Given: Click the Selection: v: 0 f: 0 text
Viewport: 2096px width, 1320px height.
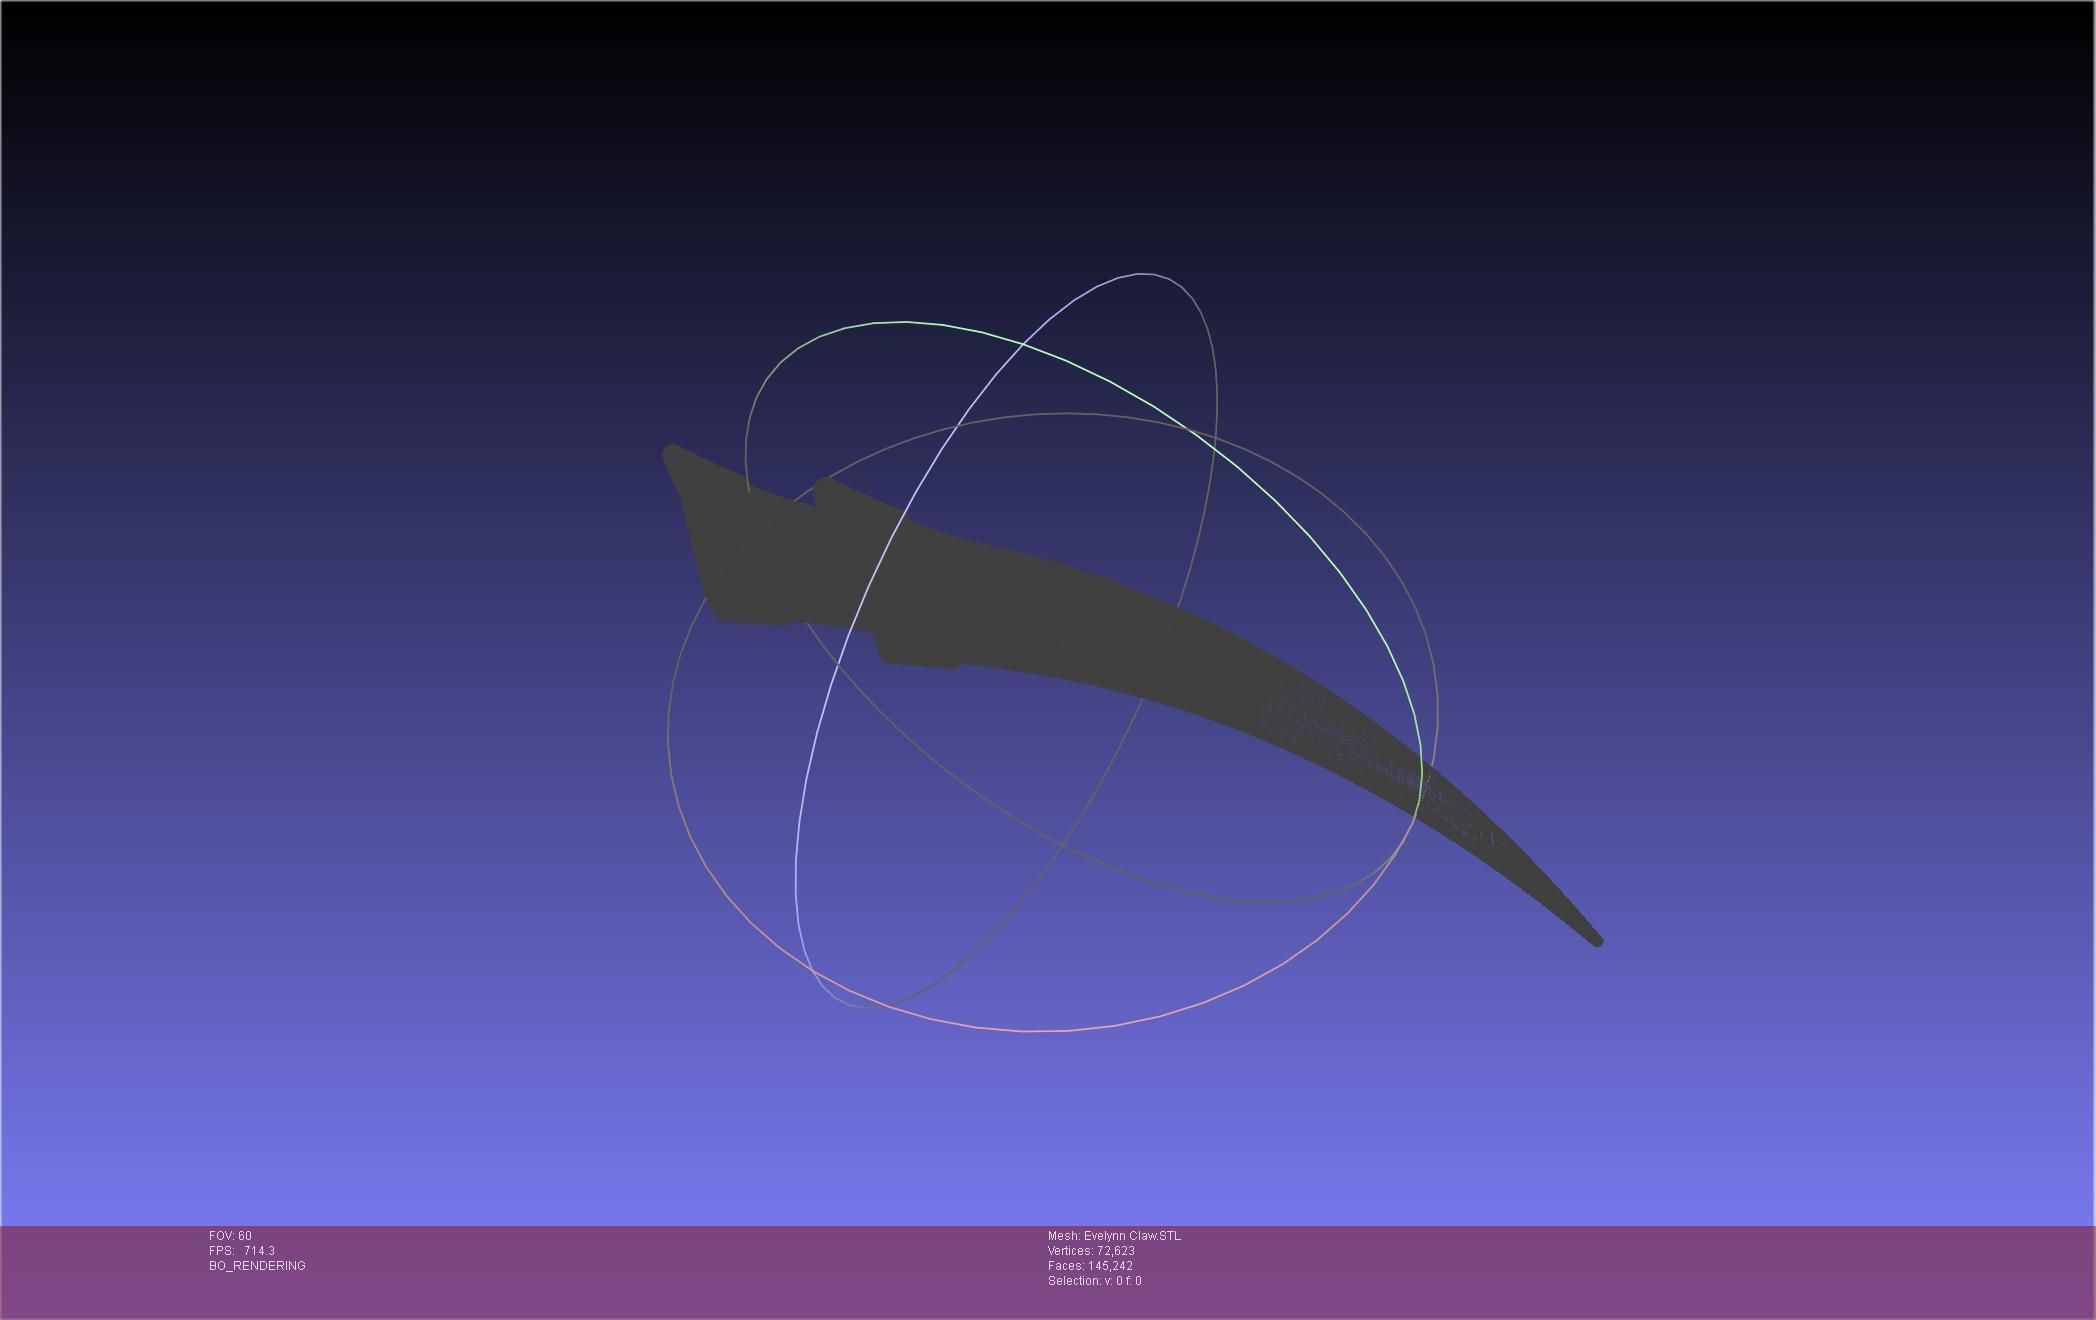Looking at the screenshot, I should [1094, 1281].
